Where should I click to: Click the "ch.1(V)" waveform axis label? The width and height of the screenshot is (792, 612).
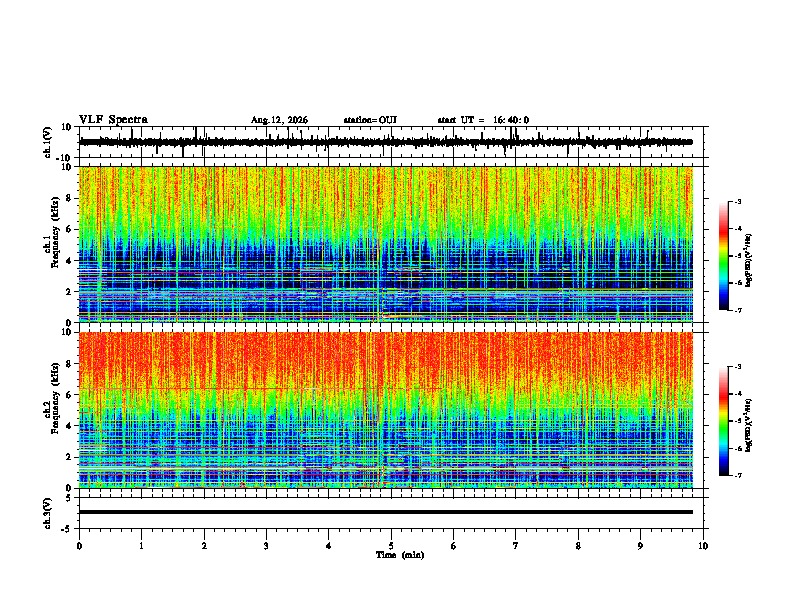(48, 142)
